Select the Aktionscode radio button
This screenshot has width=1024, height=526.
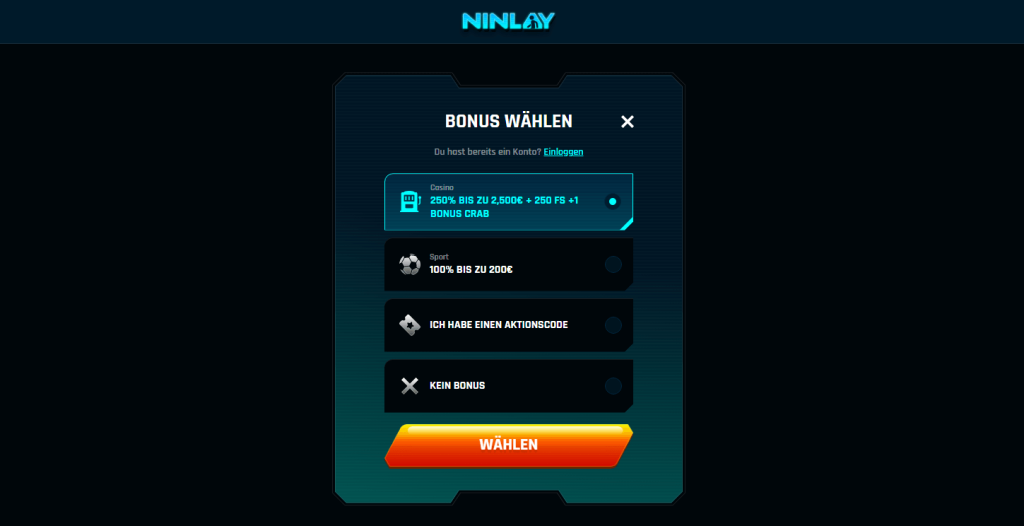[613, 325]
